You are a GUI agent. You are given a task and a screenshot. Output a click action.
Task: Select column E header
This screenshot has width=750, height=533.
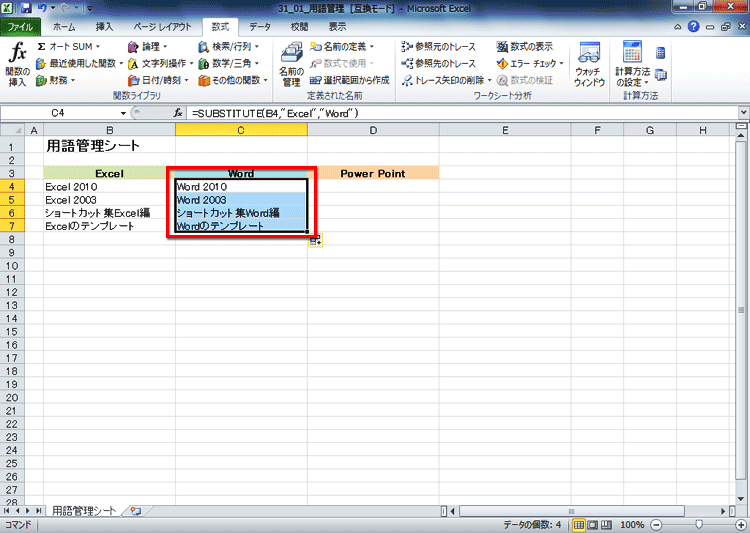[x=505, y=130]
